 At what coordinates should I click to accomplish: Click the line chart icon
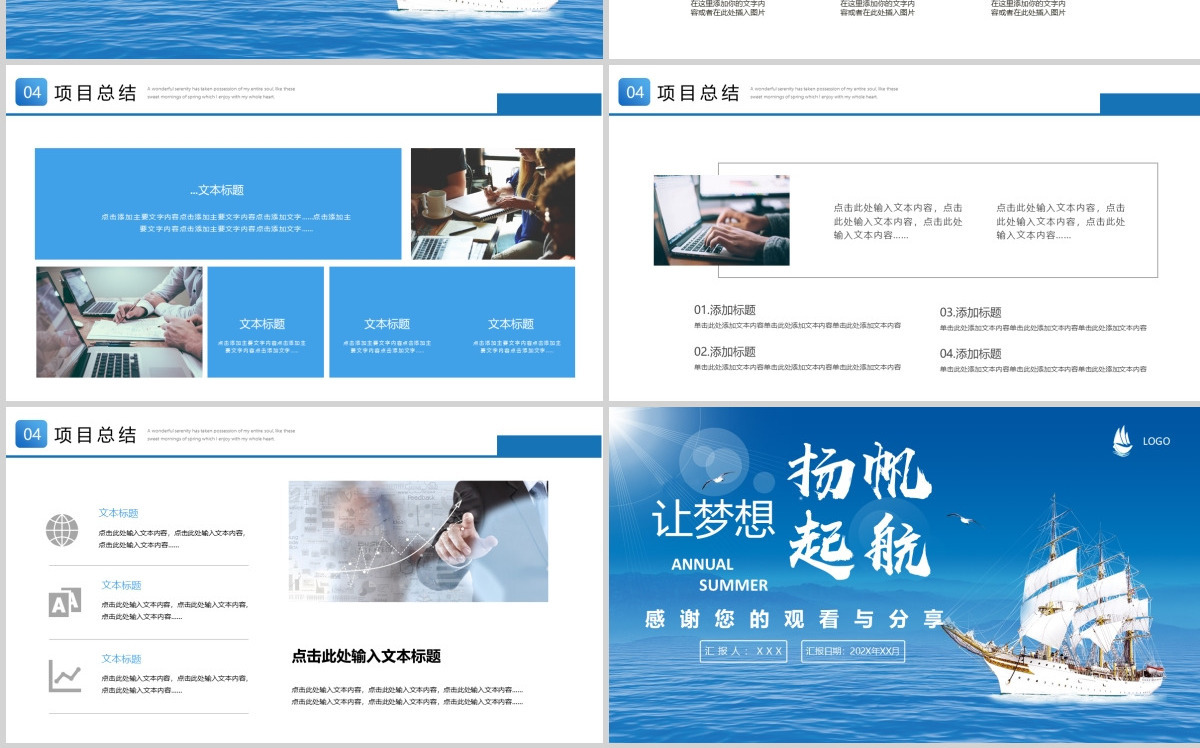point(65,676)
